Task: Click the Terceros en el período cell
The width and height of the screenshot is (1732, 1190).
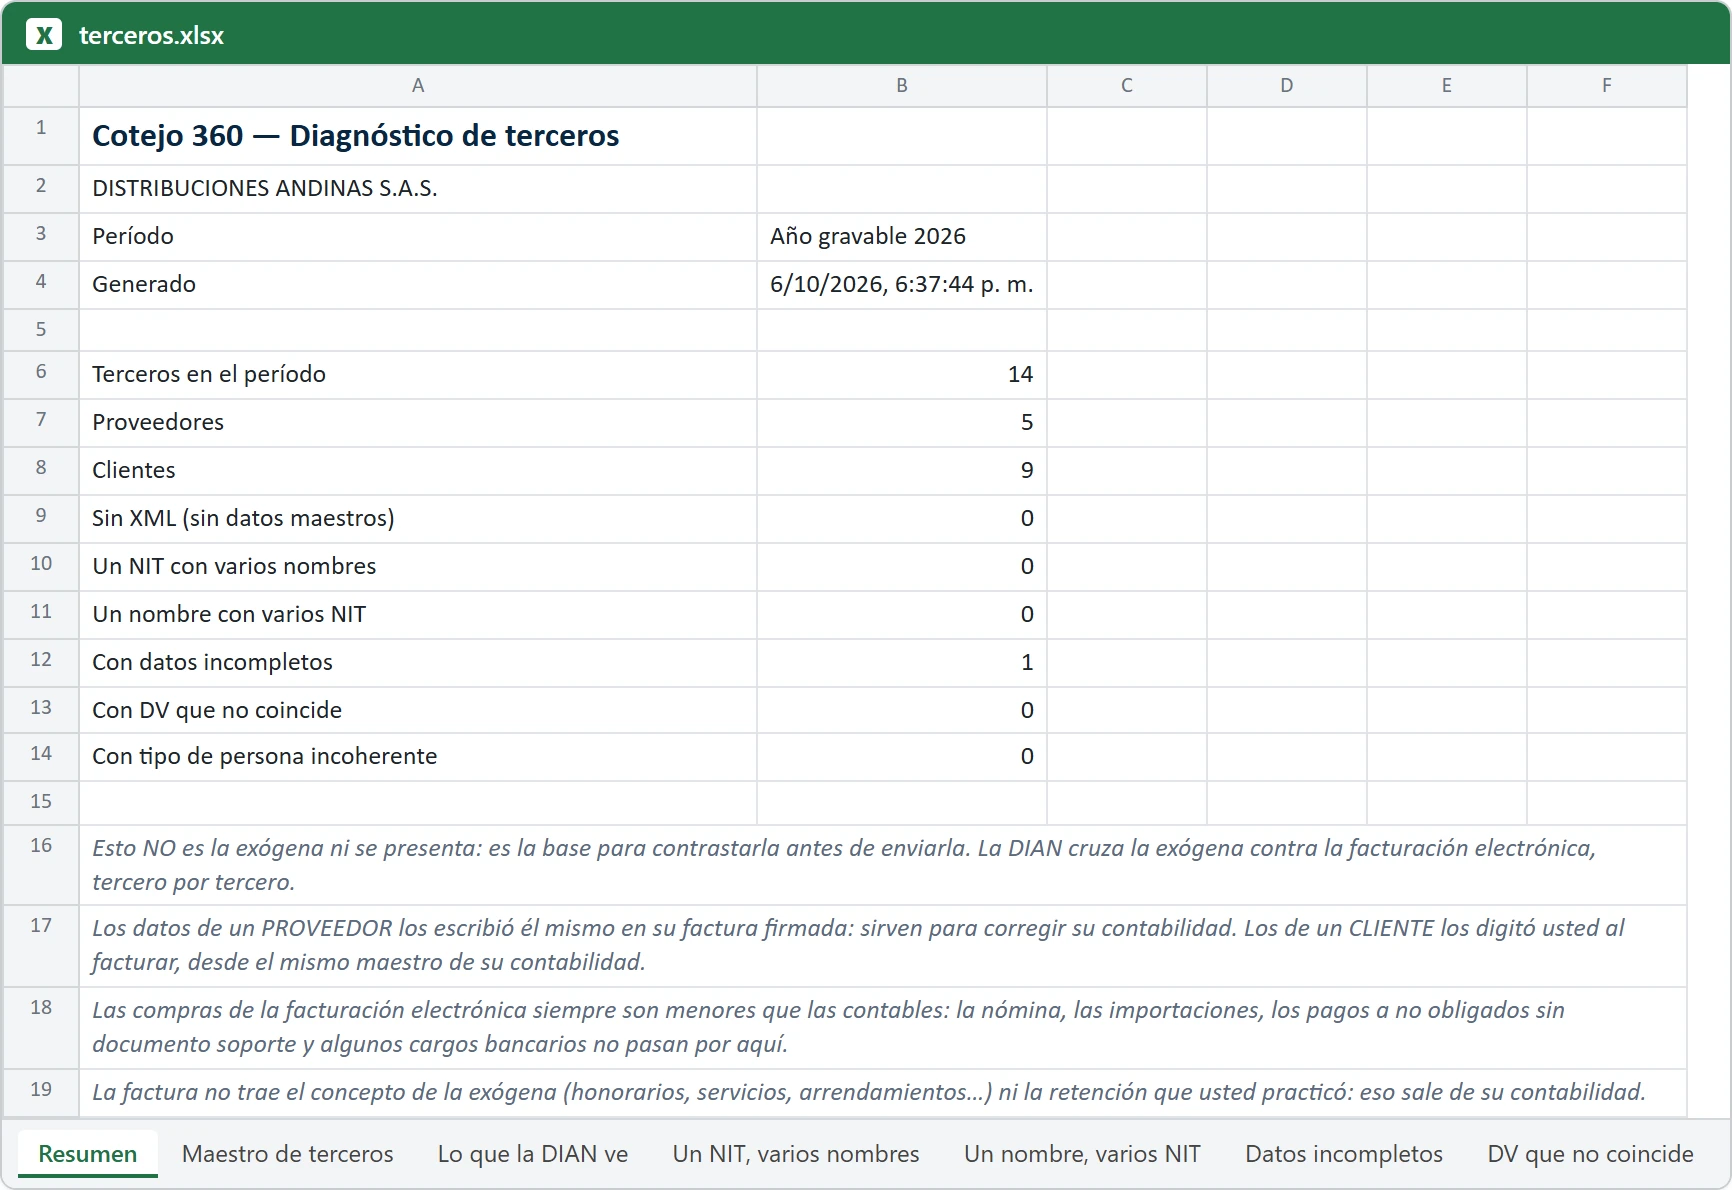Action: [x=418, y=375]
